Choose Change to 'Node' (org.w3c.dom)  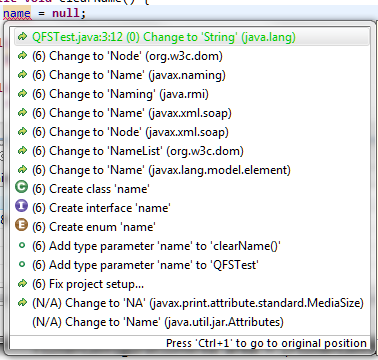point(127,56)
